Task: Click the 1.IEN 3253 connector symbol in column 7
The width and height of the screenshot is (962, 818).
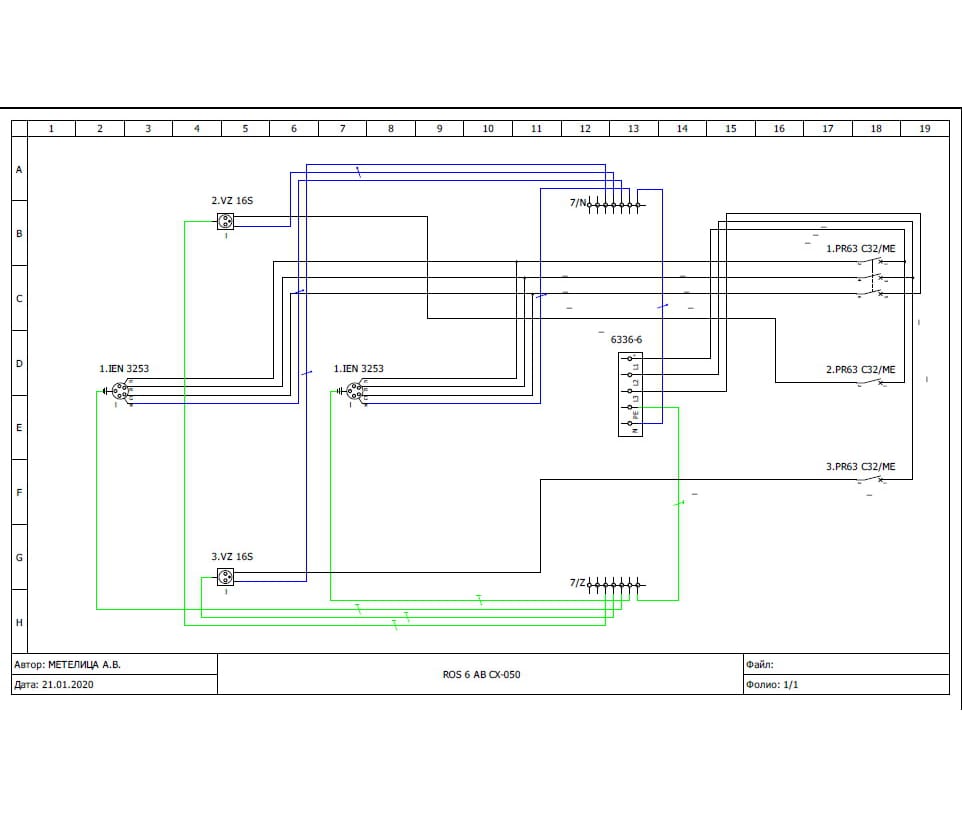Action: pyautogui.click(x=353, y=393)
